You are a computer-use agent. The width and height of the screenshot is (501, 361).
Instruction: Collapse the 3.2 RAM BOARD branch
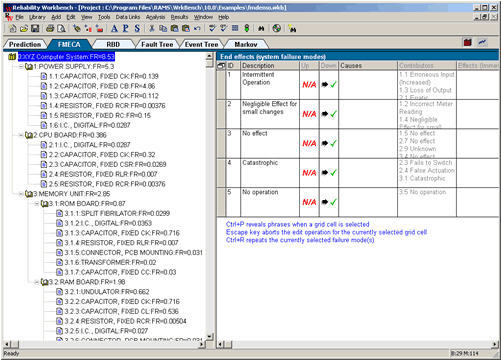coord(36,282)
